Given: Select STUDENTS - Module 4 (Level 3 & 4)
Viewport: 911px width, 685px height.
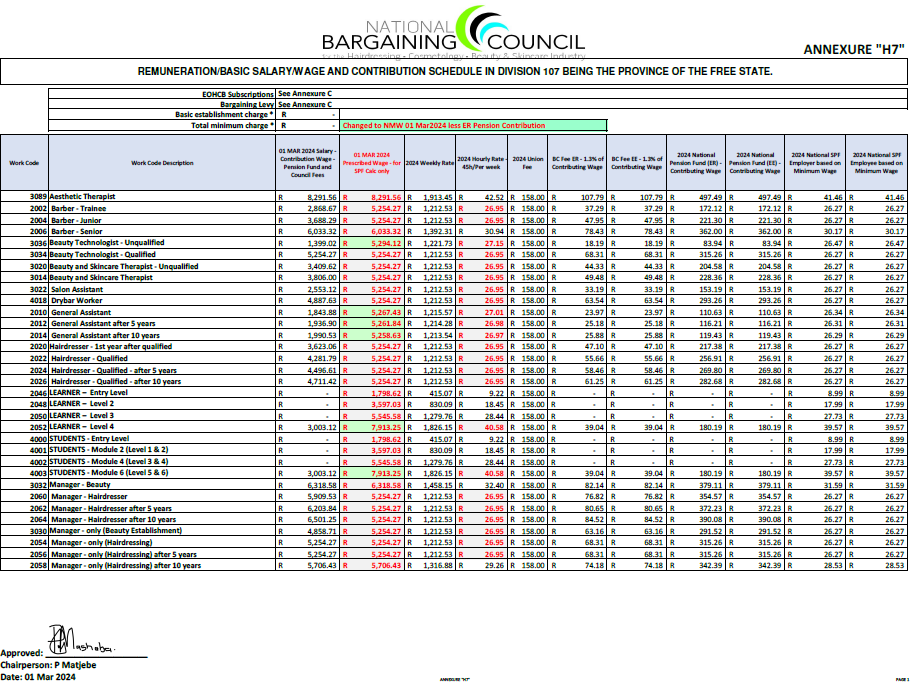Looking at the screenshot, I should pos(109,461).
